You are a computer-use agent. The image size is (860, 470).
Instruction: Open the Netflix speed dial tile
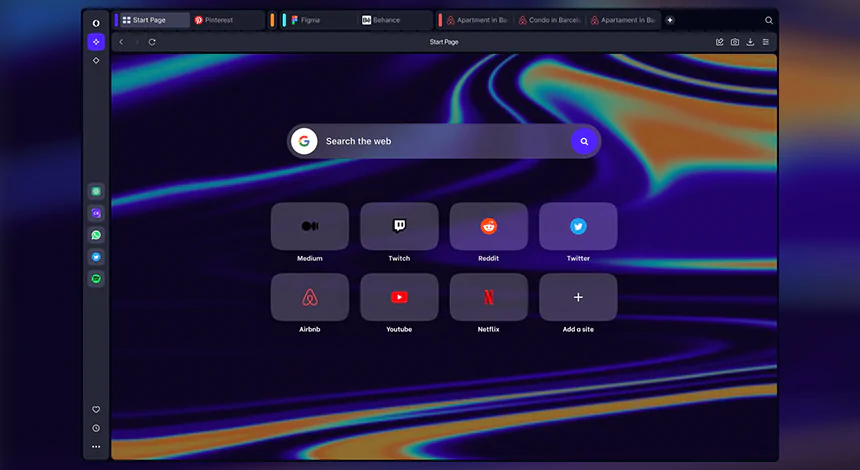[x=489, y=297]
